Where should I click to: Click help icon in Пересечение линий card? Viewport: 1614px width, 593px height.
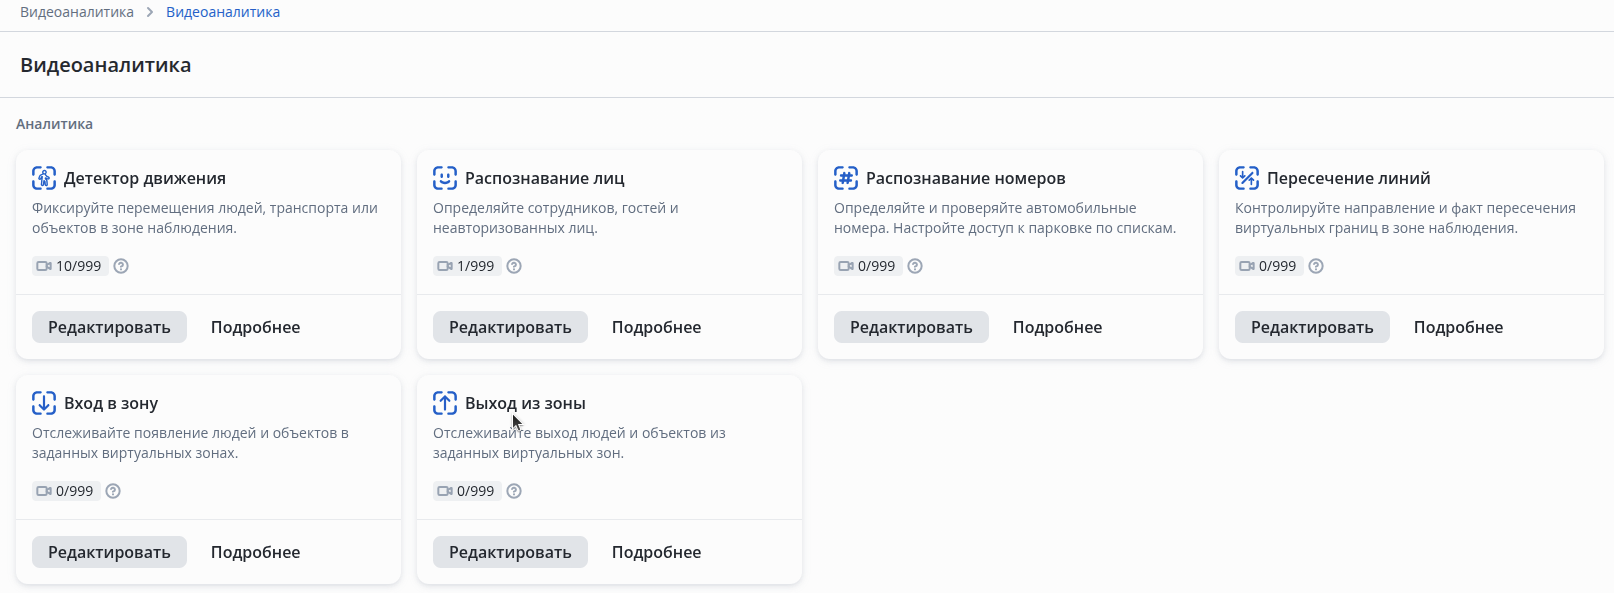(x=1316, y=266)
